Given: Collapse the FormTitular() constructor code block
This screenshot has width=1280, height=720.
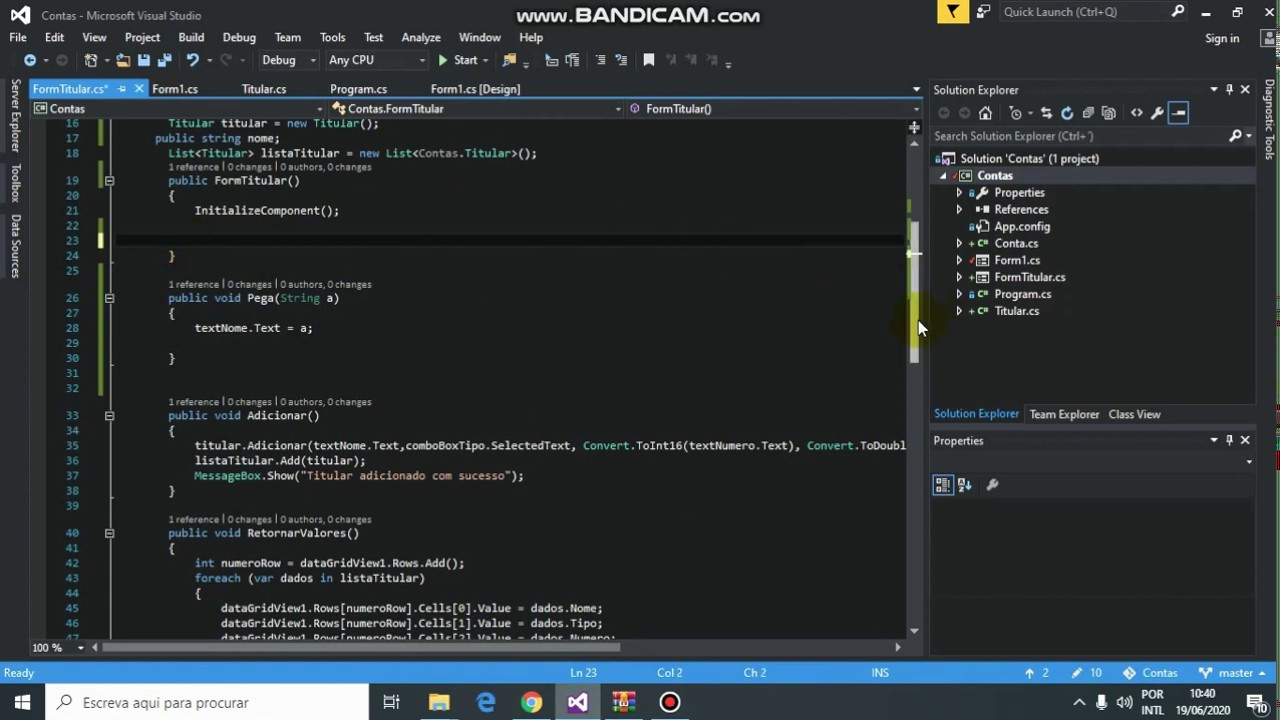Looking at the screenshot, I should point(109,181).
